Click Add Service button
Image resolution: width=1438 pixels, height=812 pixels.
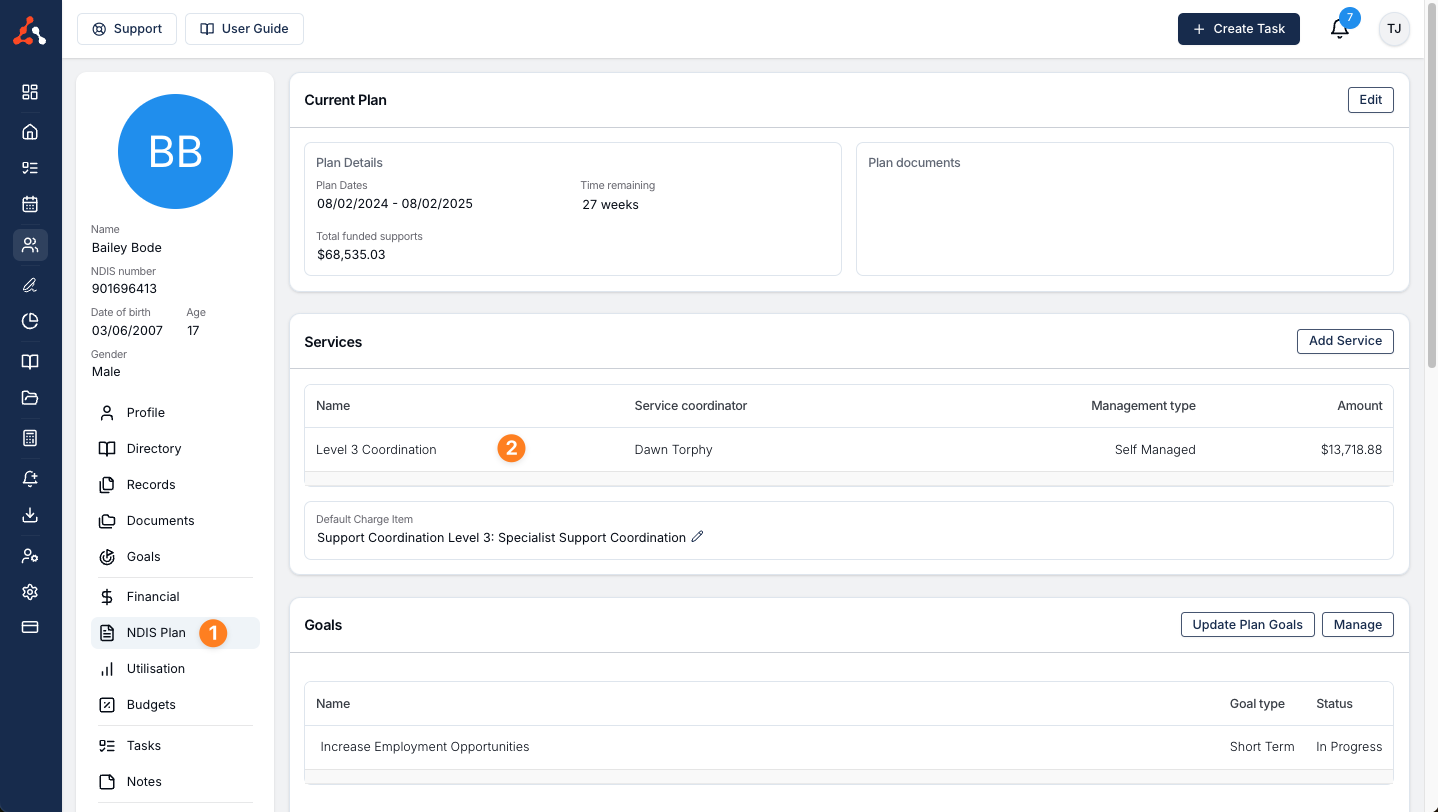[1344, 341]
